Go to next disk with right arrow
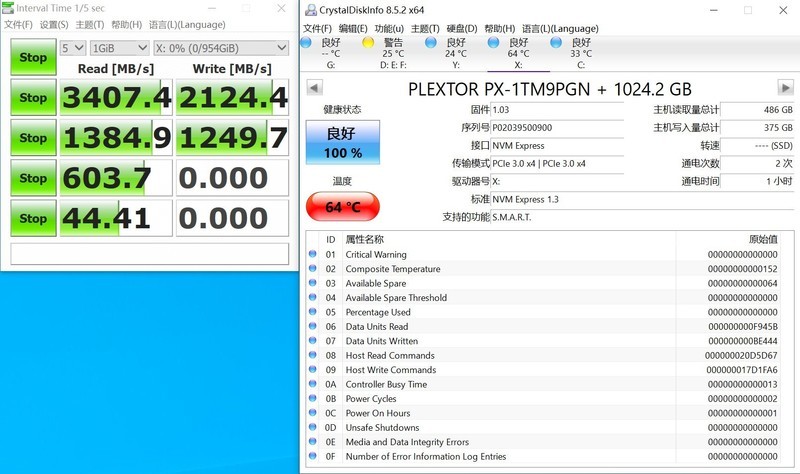The image size is (800, 474). pos(785,88)
